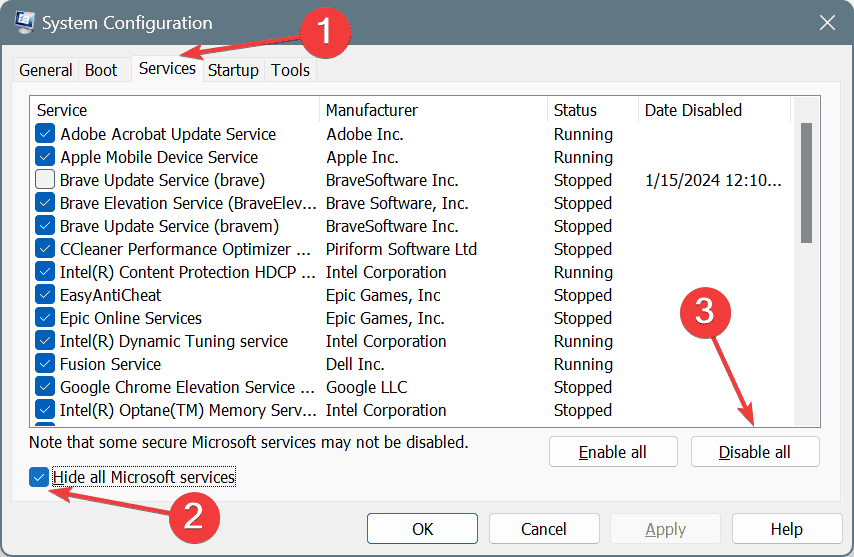Select the Google LLC manufacturer cell
This screenshot has height=557, width=854.
point(367,387)
